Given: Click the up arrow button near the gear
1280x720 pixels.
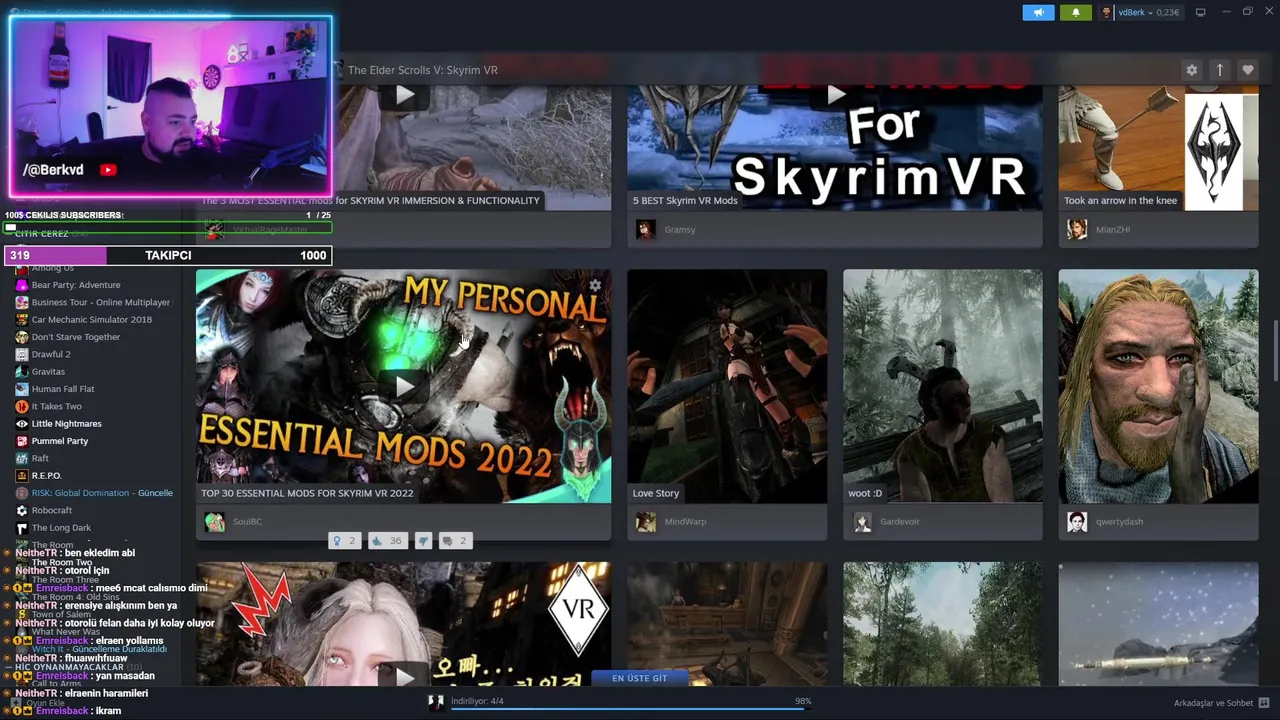Looking at the screenshot, I should point(1219,70).
